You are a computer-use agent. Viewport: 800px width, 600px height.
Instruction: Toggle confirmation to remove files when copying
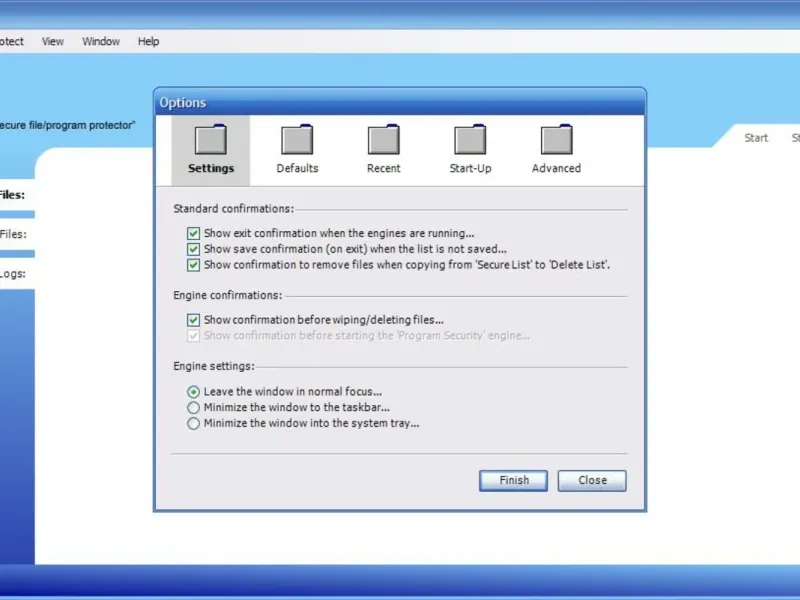tap(193, 265)
